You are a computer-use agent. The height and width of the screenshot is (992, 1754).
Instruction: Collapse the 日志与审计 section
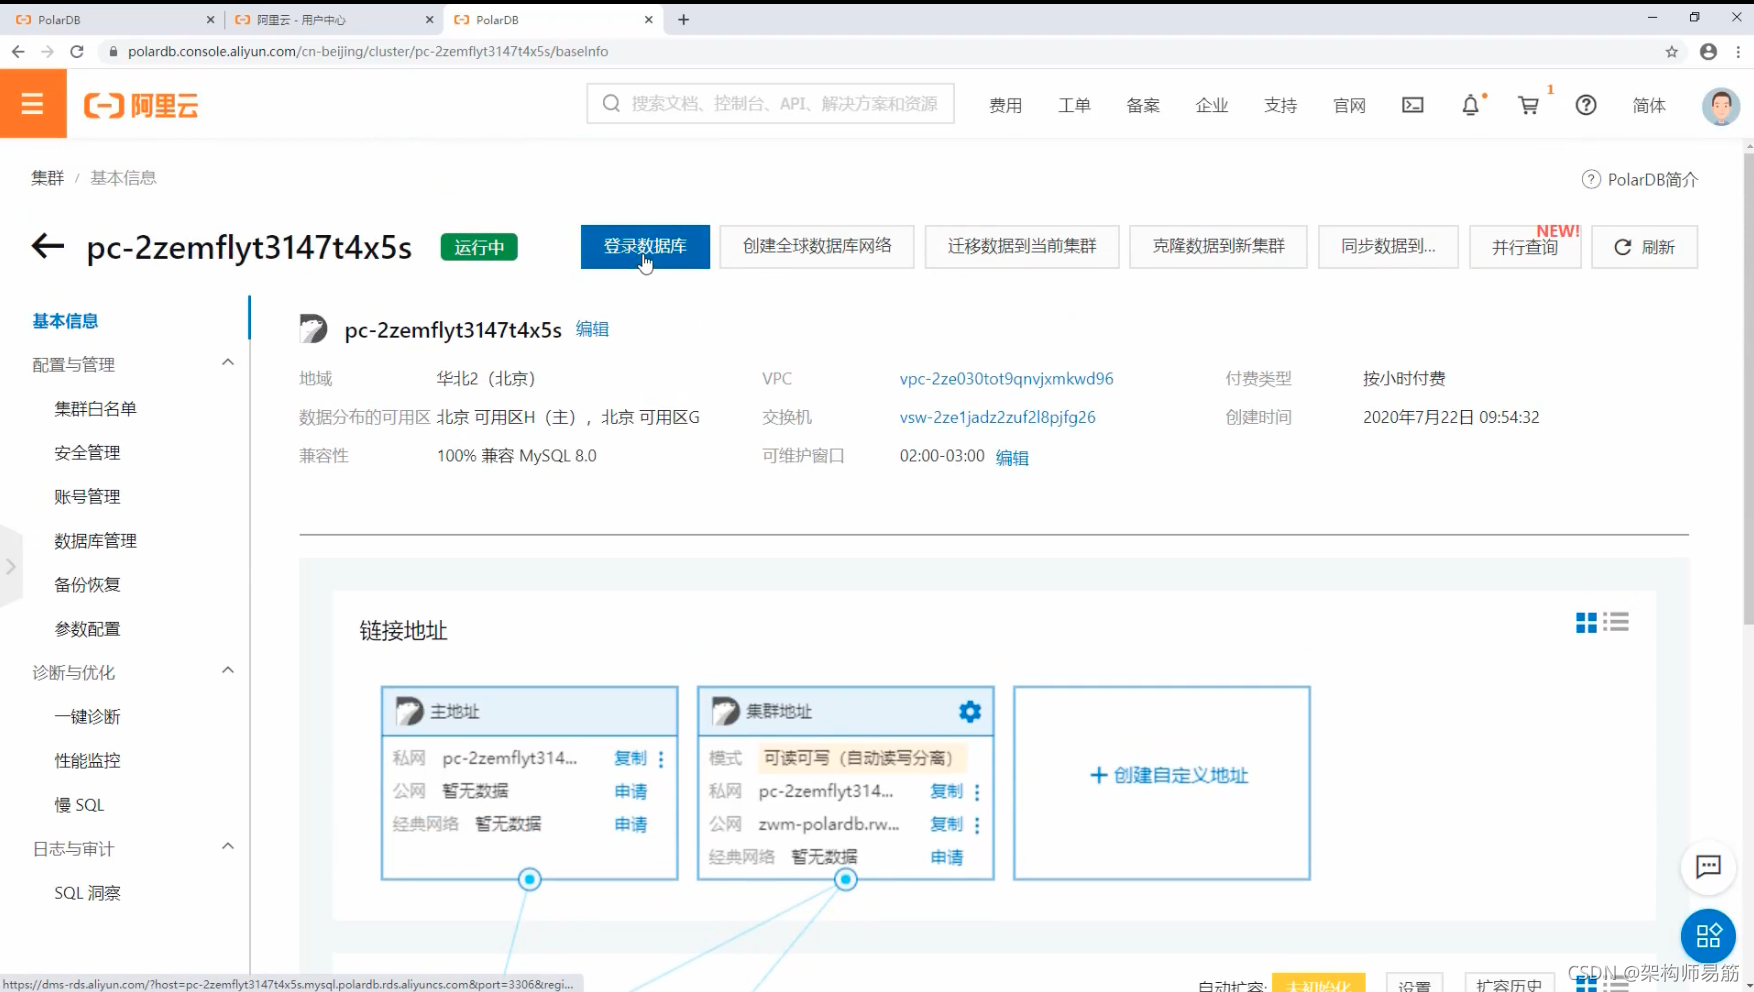point(228,846)
